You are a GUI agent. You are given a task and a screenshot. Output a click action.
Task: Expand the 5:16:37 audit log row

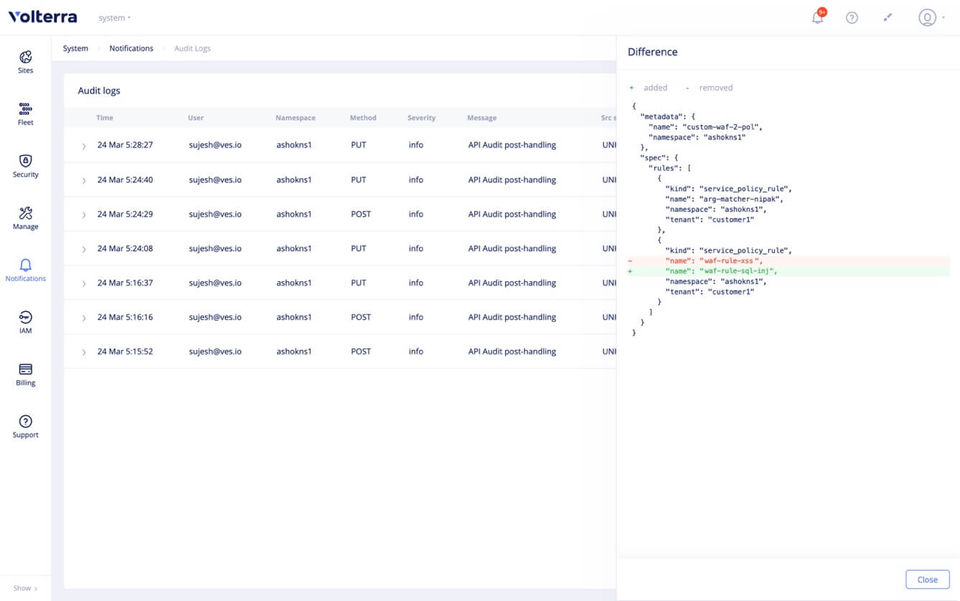point(84,283)
